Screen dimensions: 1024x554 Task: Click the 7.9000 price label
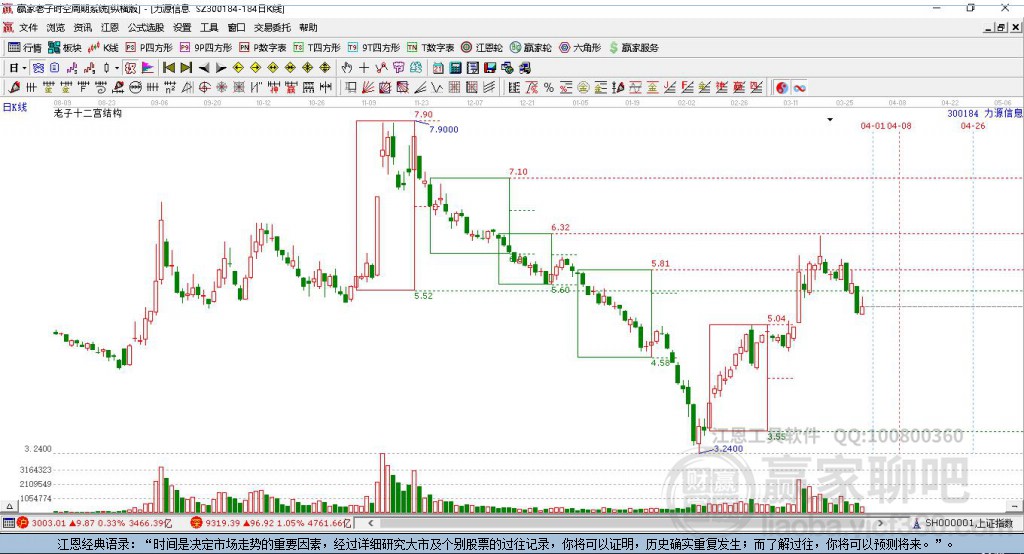444,129
